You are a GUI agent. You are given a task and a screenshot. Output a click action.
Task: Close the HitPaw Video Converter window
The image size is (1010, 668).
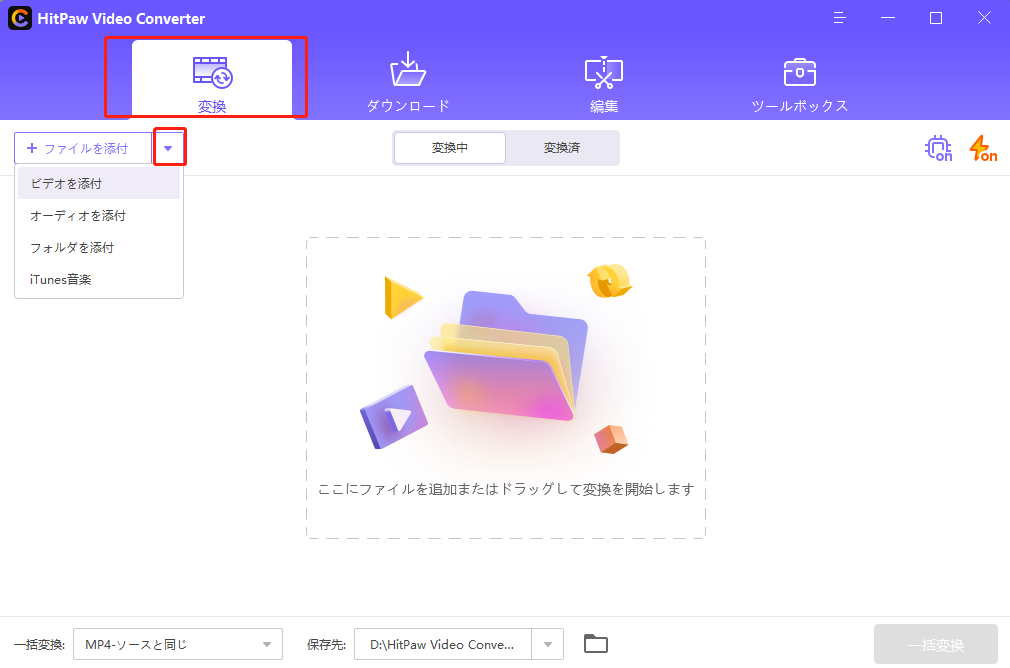click(x=984, y=18)
